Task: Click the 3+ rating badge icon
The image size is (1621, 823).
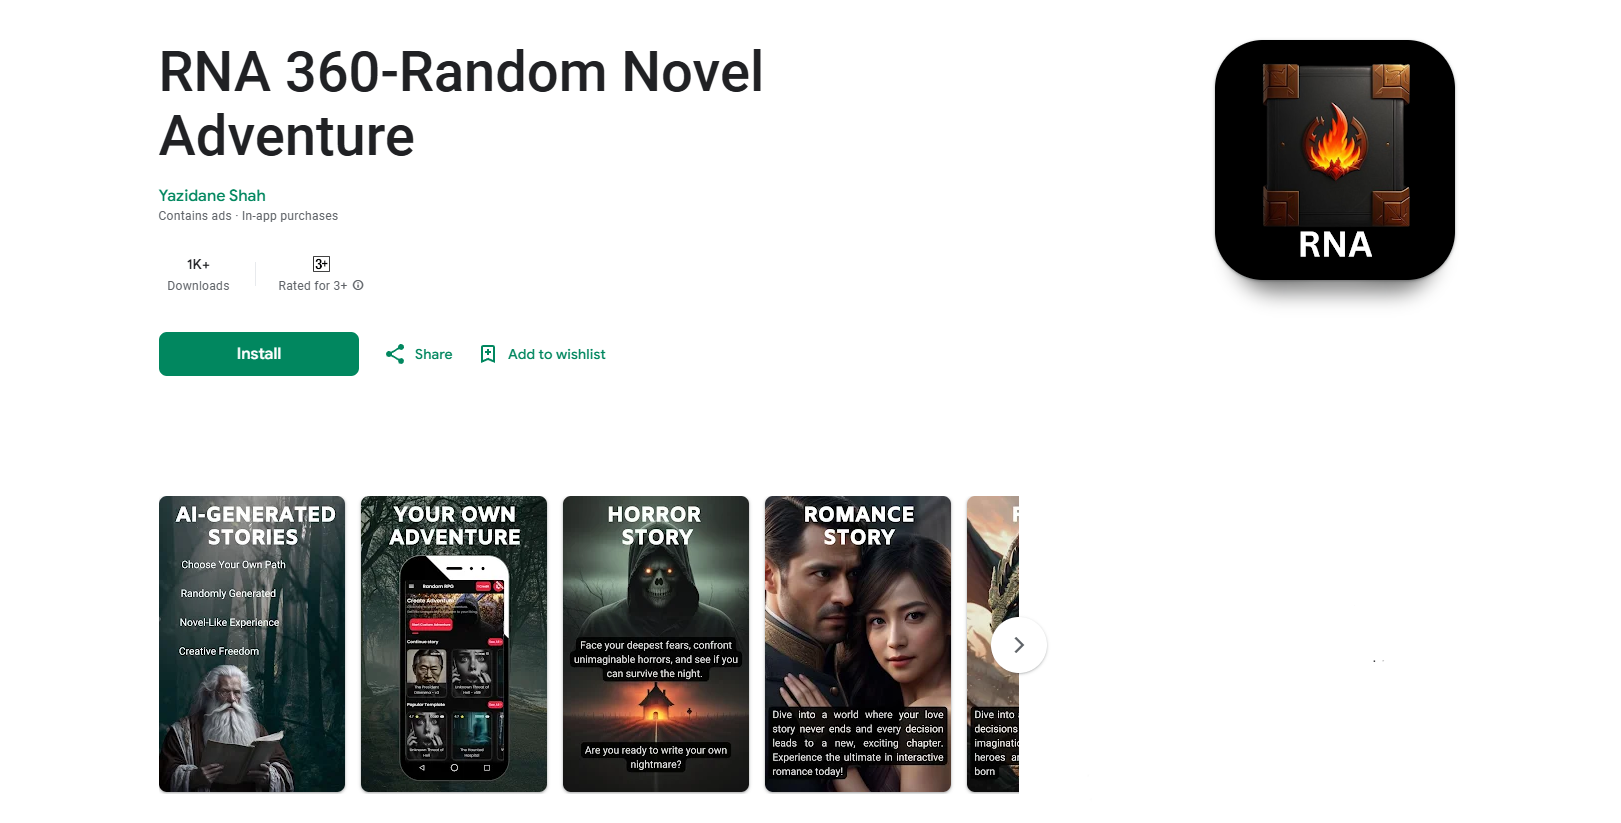Action: tap(321, 264)
